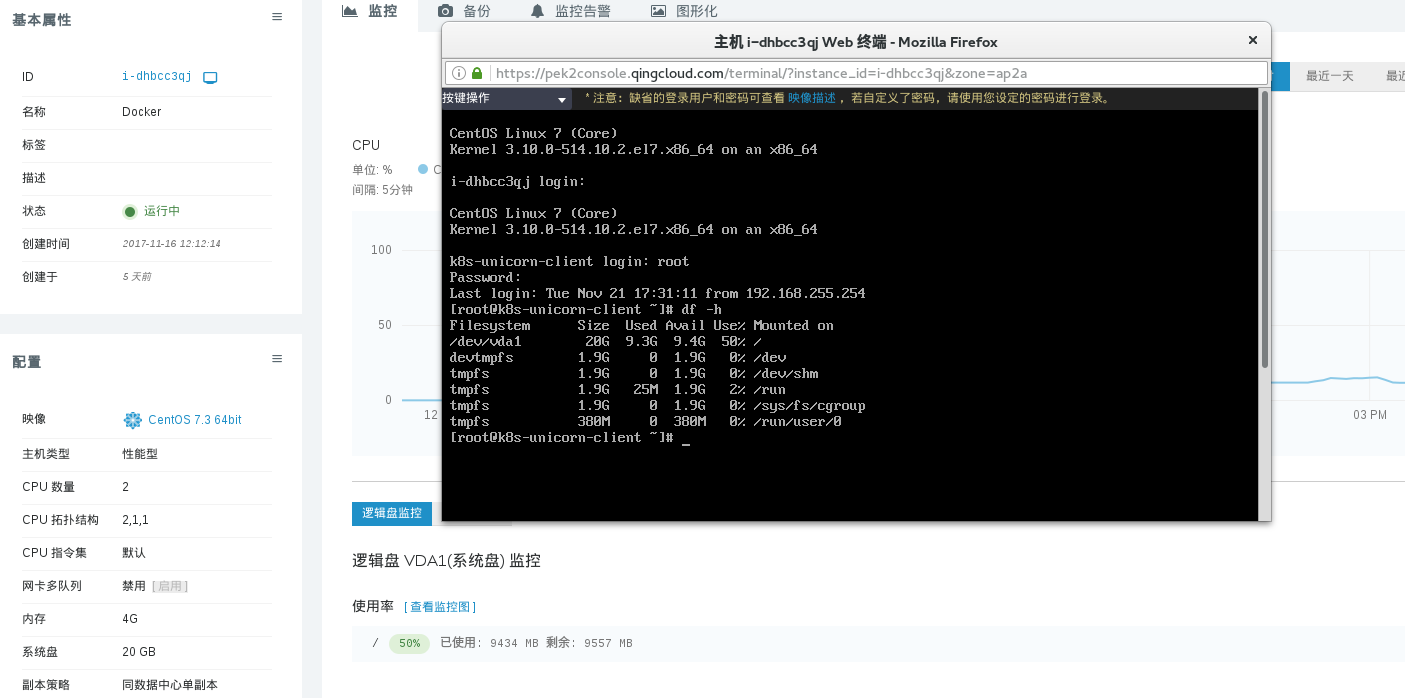1405x698 pixels.
Task: Close the Firefox web terminal window
Action: coord(1252,41)
